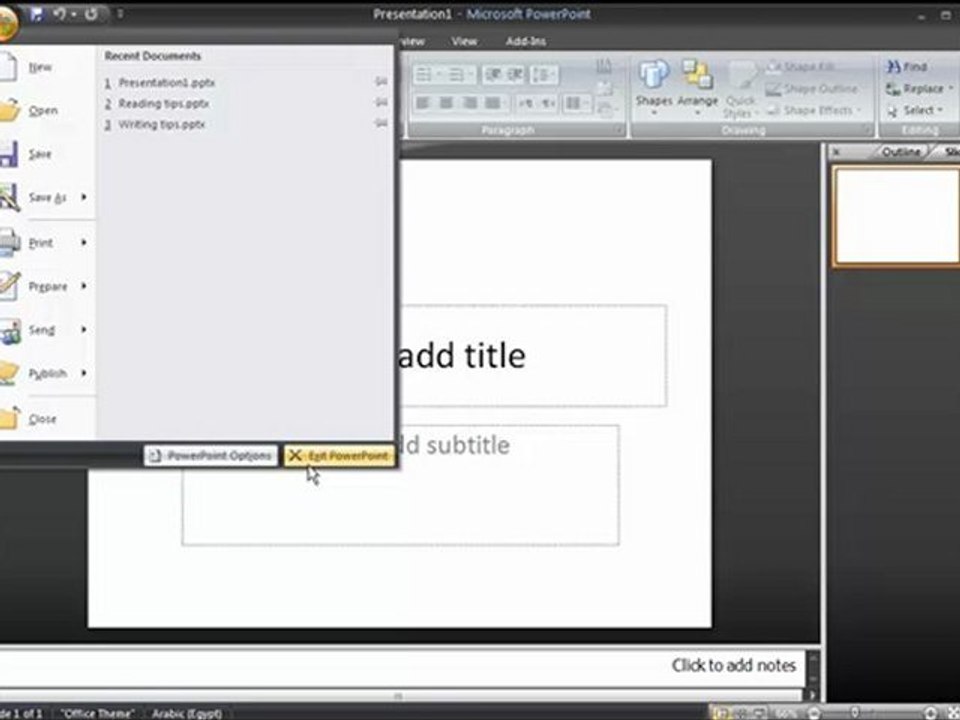Switch to the View ribbon tab
The height and width of the screenshot is (720, 960).
(x=463, y=41)
